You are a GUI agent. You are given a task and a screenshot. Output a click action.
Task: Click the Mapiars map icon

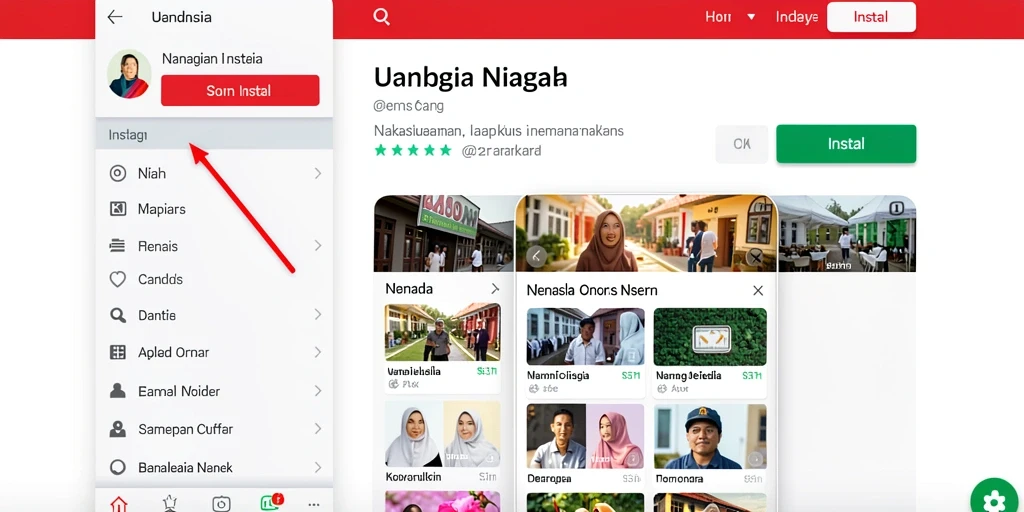coord(118,209)
